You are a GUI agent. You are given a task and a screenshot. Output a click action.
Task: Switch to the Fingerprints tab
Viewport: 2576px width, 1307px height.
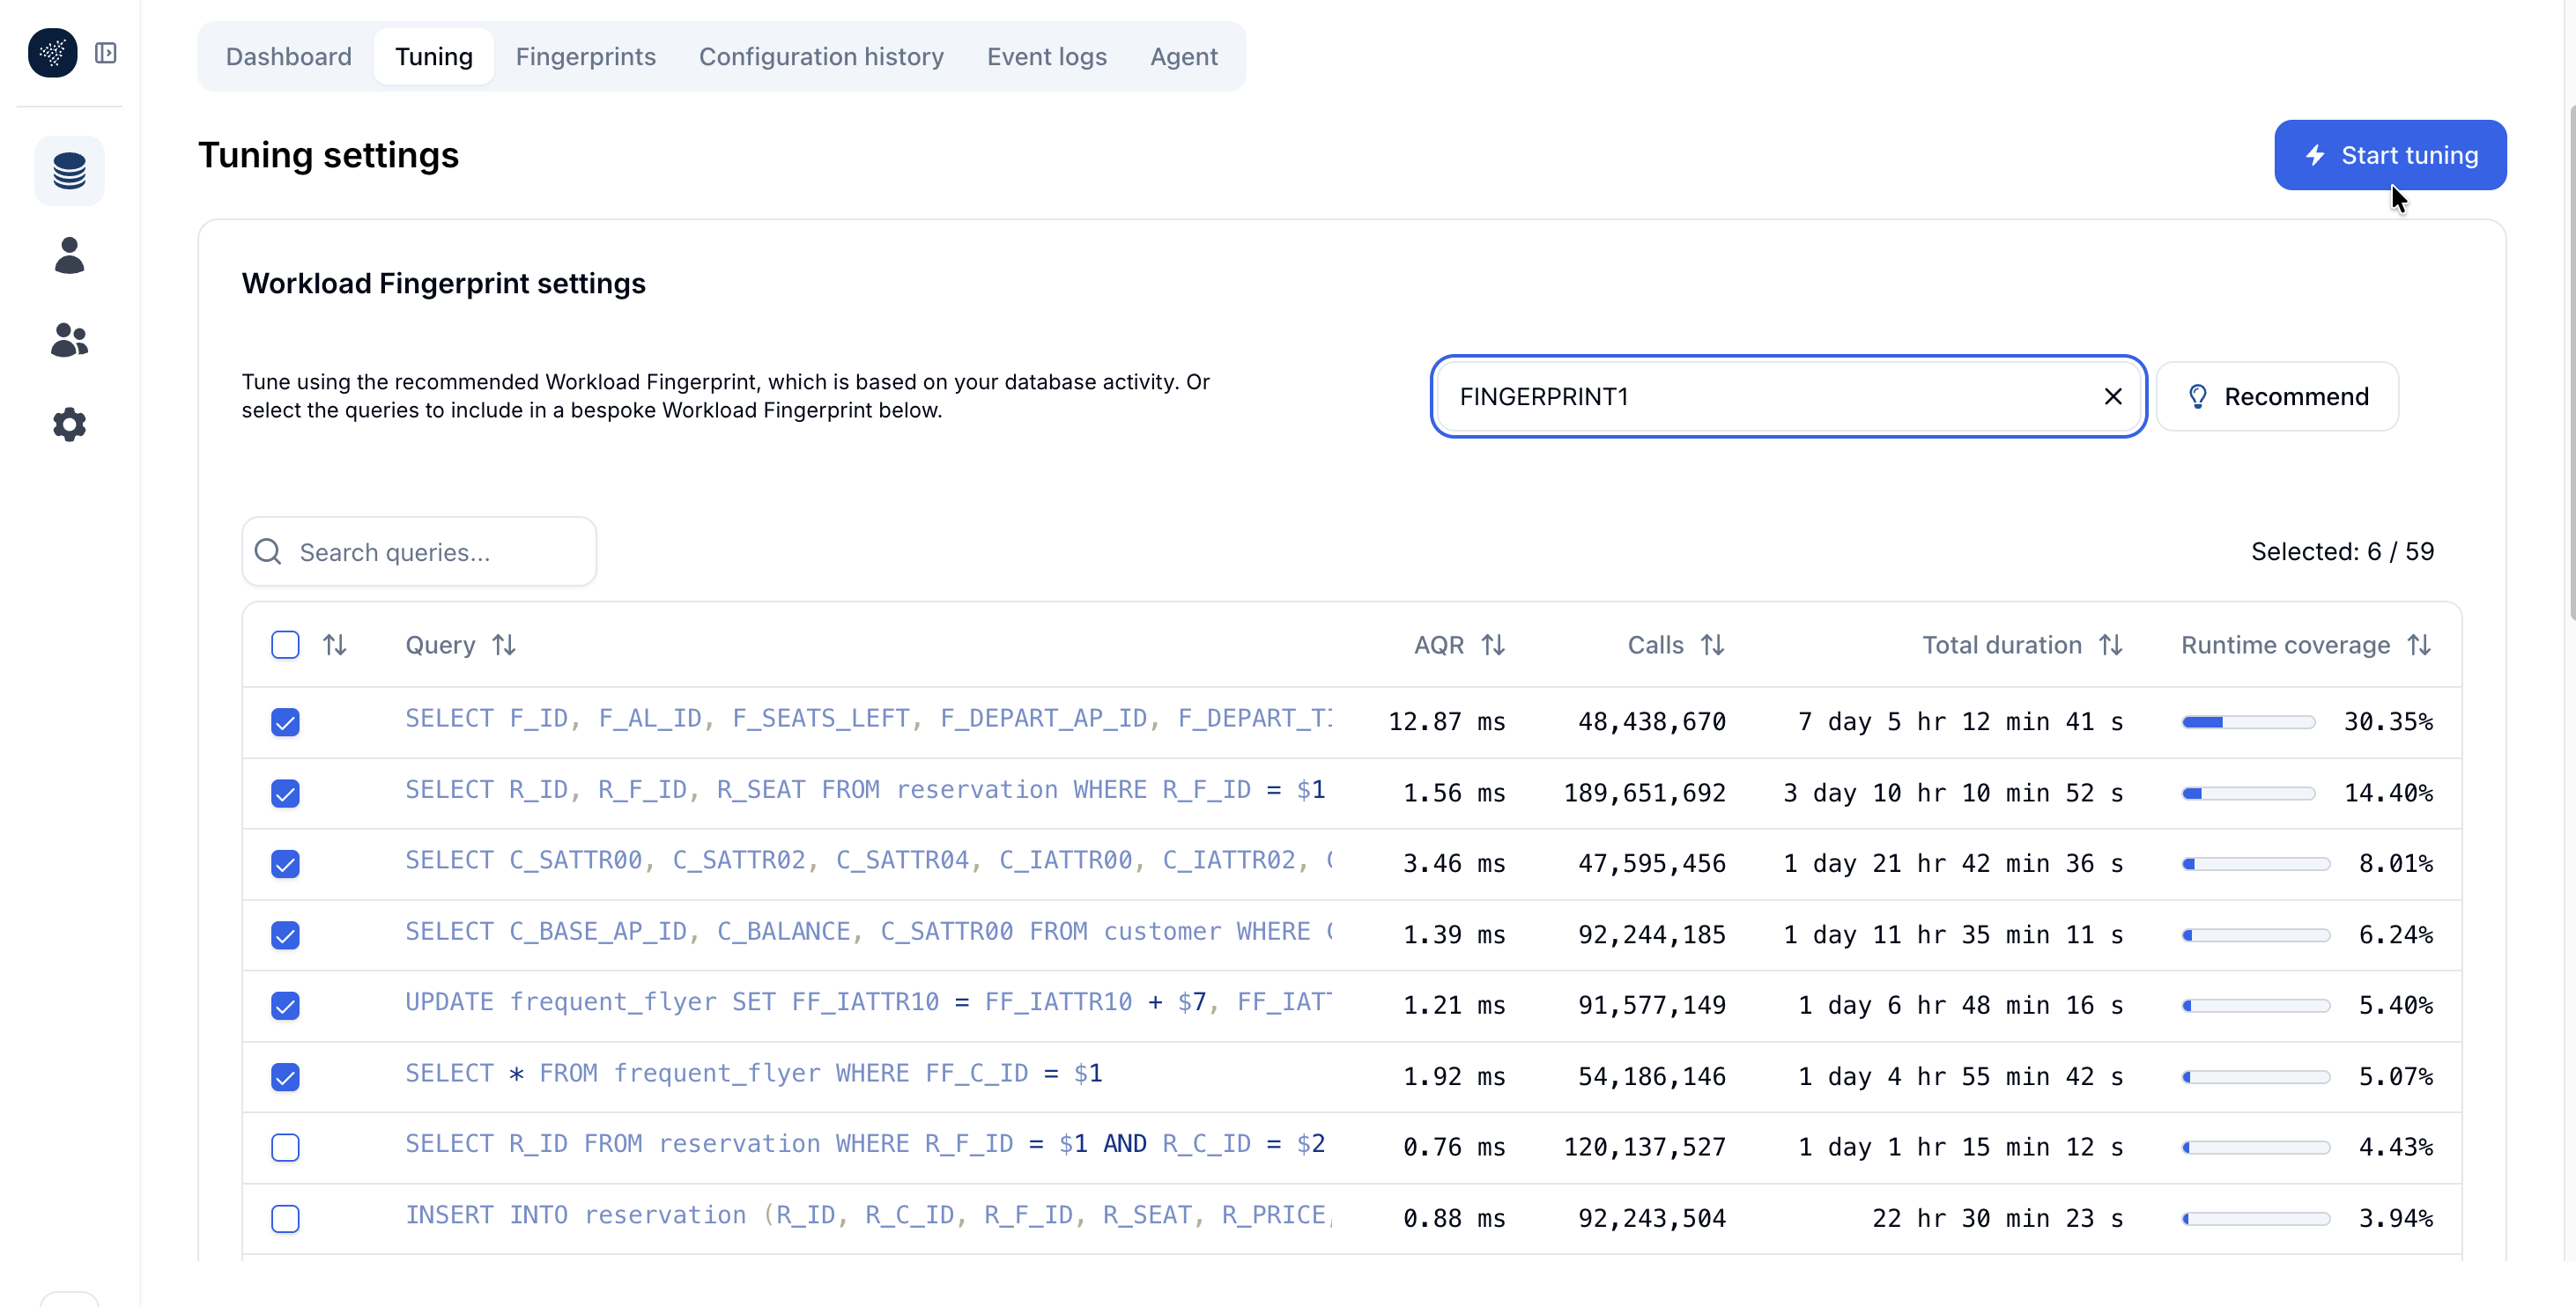[x=585, y=57]
